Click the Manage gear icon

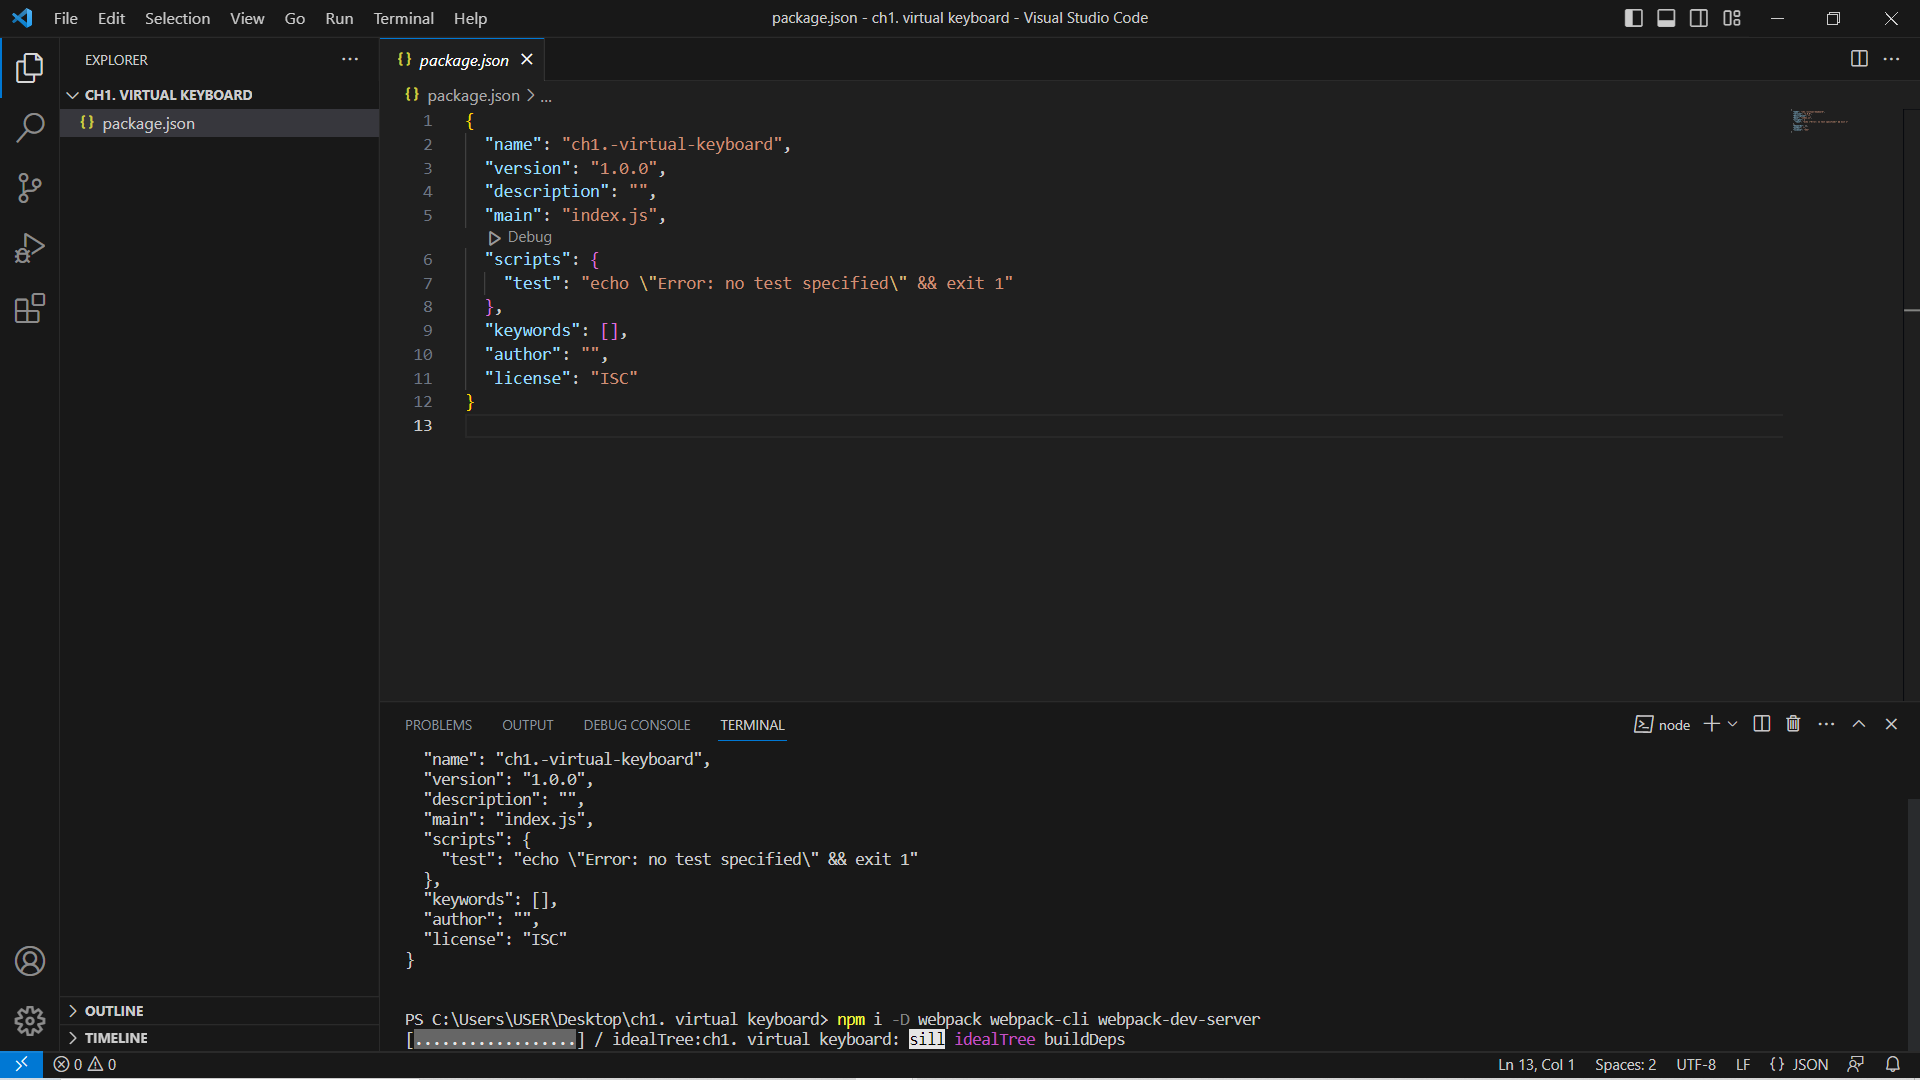click(30, 1020)
